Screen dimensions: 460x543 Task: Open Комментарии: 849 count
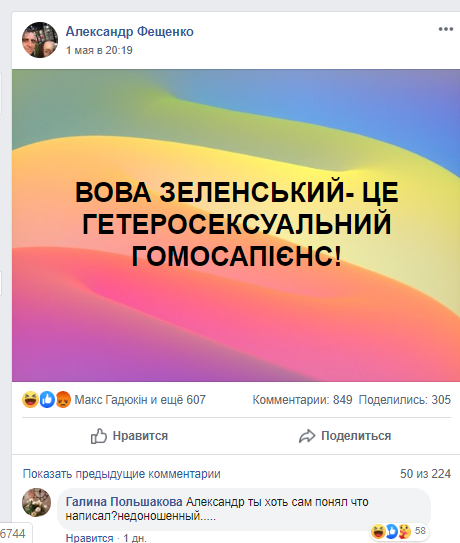(302, 400)
